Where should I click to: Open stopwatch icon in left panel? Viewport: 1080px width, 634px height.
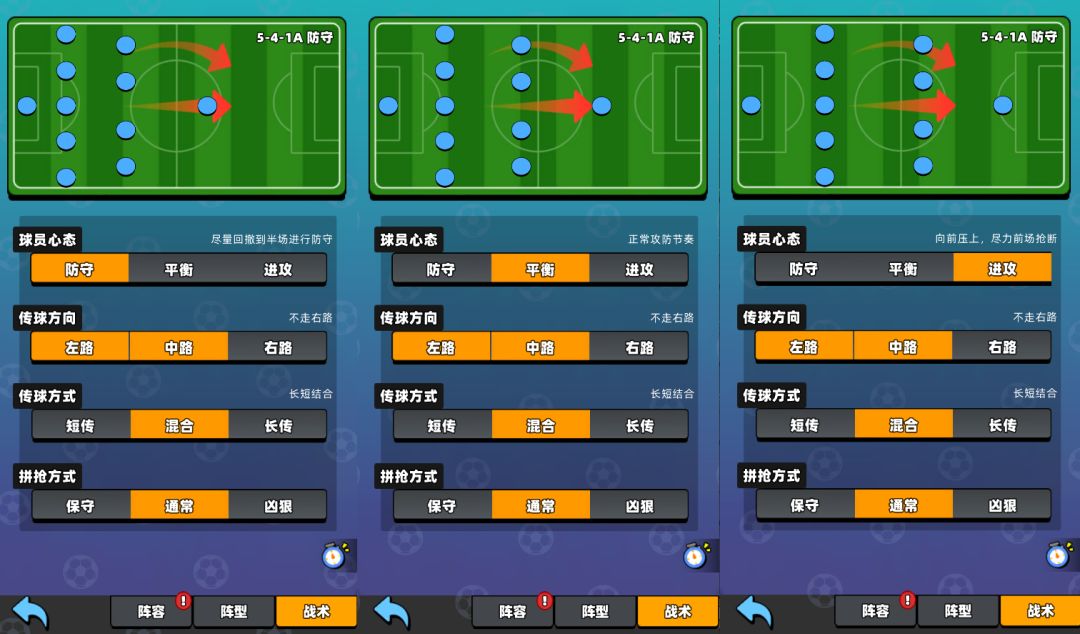coord(335,555)
